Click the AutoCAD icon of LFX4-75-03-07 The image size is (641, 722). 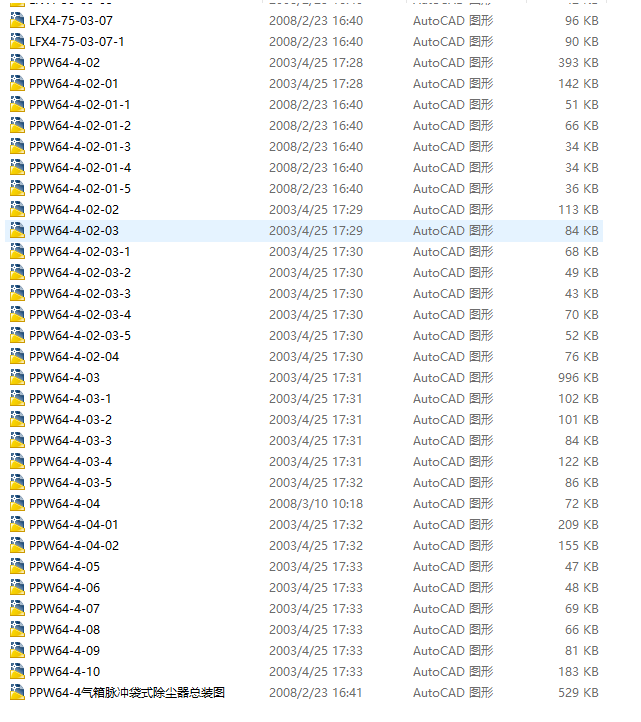pyautogui.click(x=17, y=21)
